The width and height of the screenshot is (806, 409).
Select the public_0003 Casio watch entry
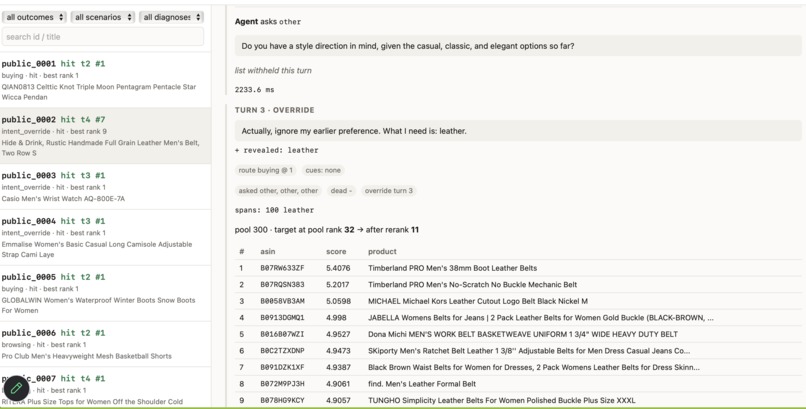tap(105, 187)
